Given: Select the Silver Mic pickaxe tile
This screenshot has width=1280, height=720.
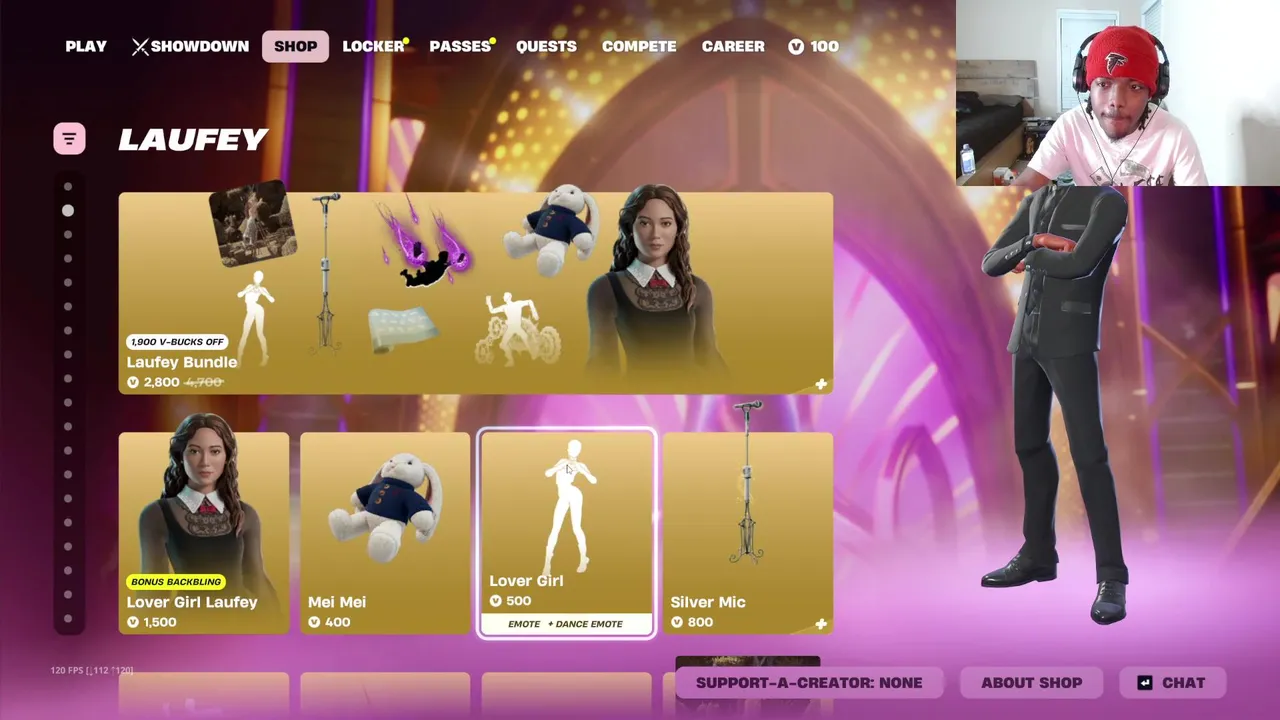Looking at the screenshot, I should [748, 533].
